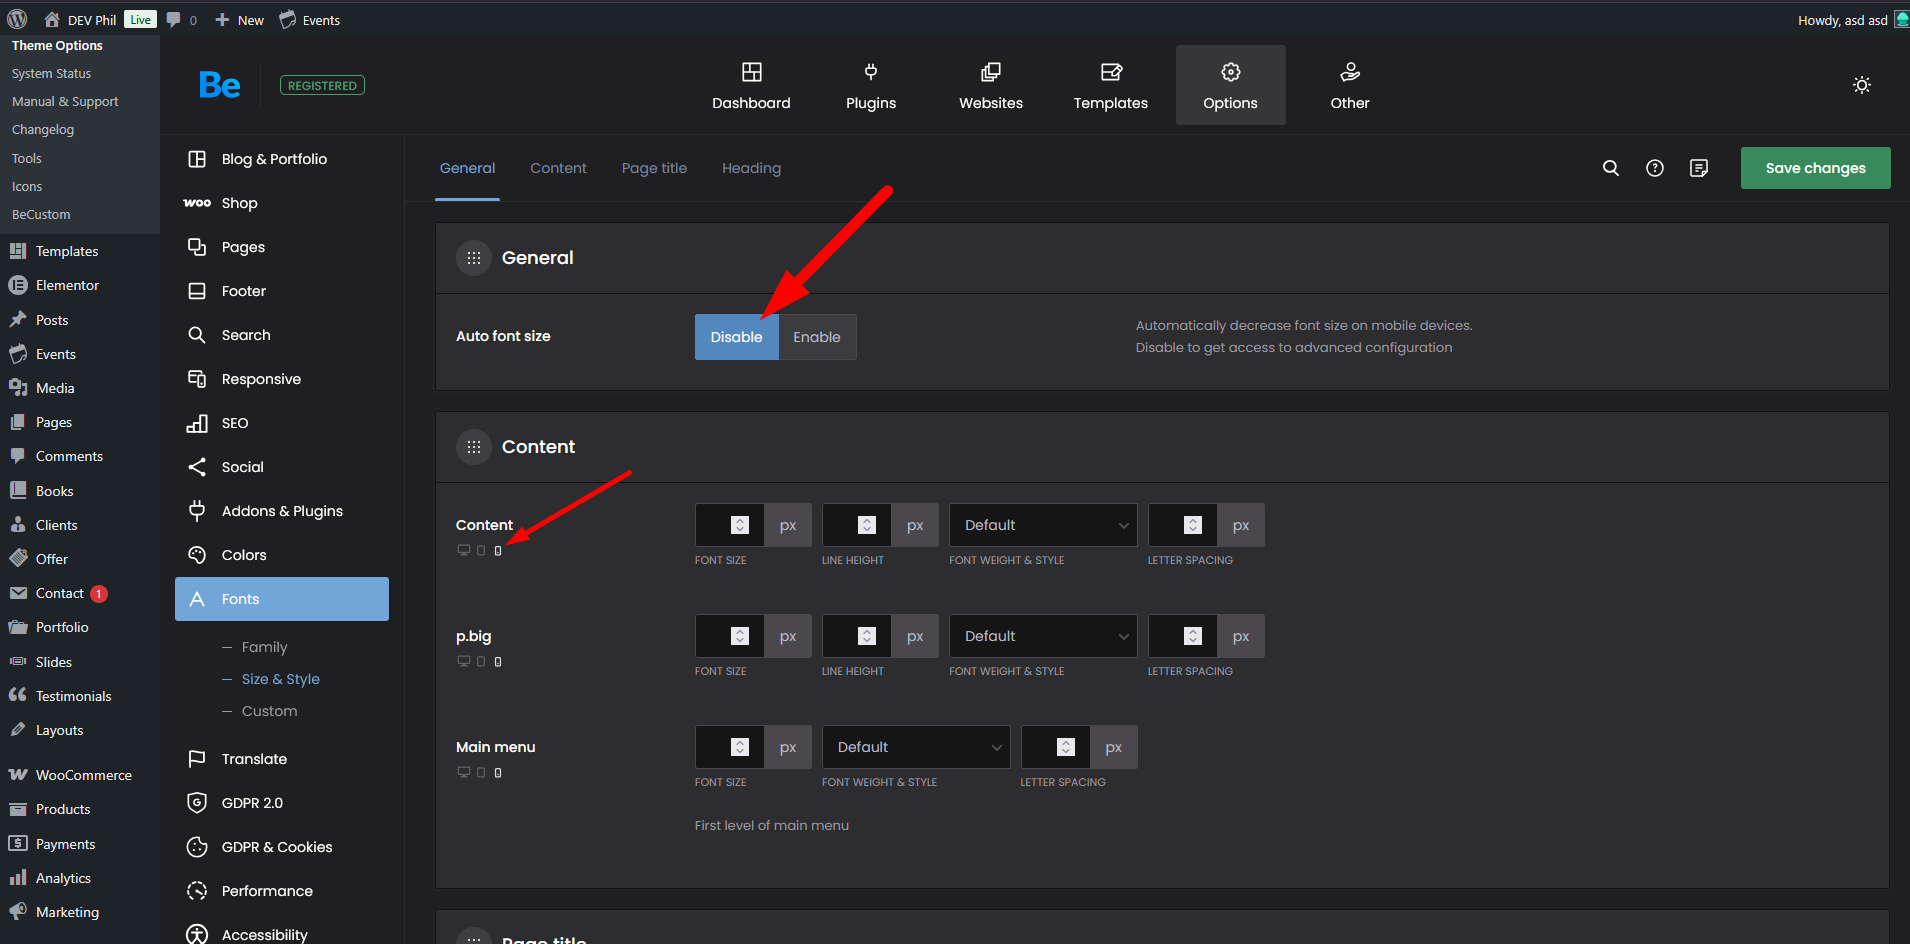
Task: Click the Save changes button
Action: pos(1815,168)
